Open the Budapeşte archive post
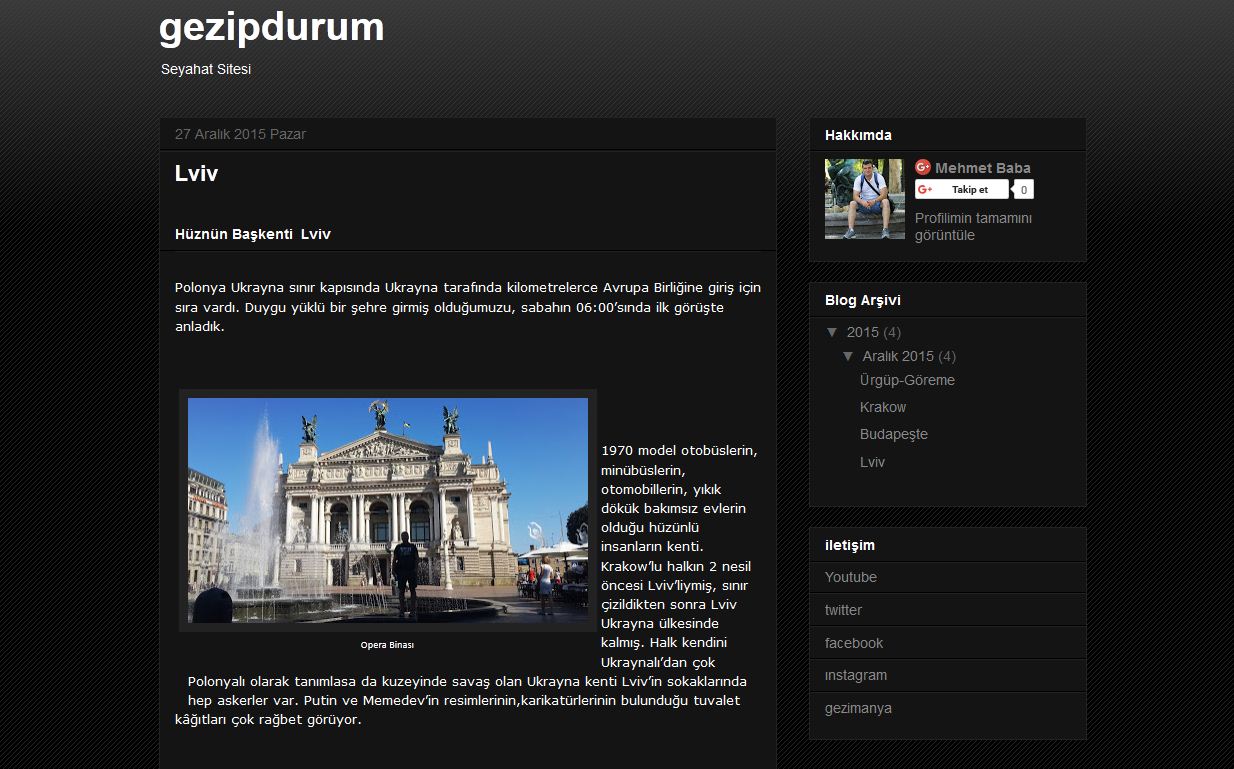The height and width of the screenshot is (769, 1234). coord(893,434)
